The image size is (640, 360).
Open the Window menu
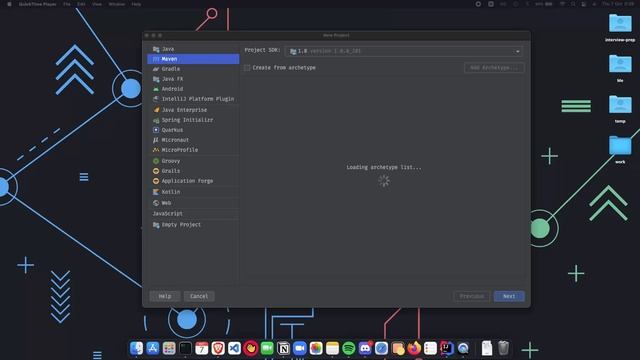click(x=117, y=4)
